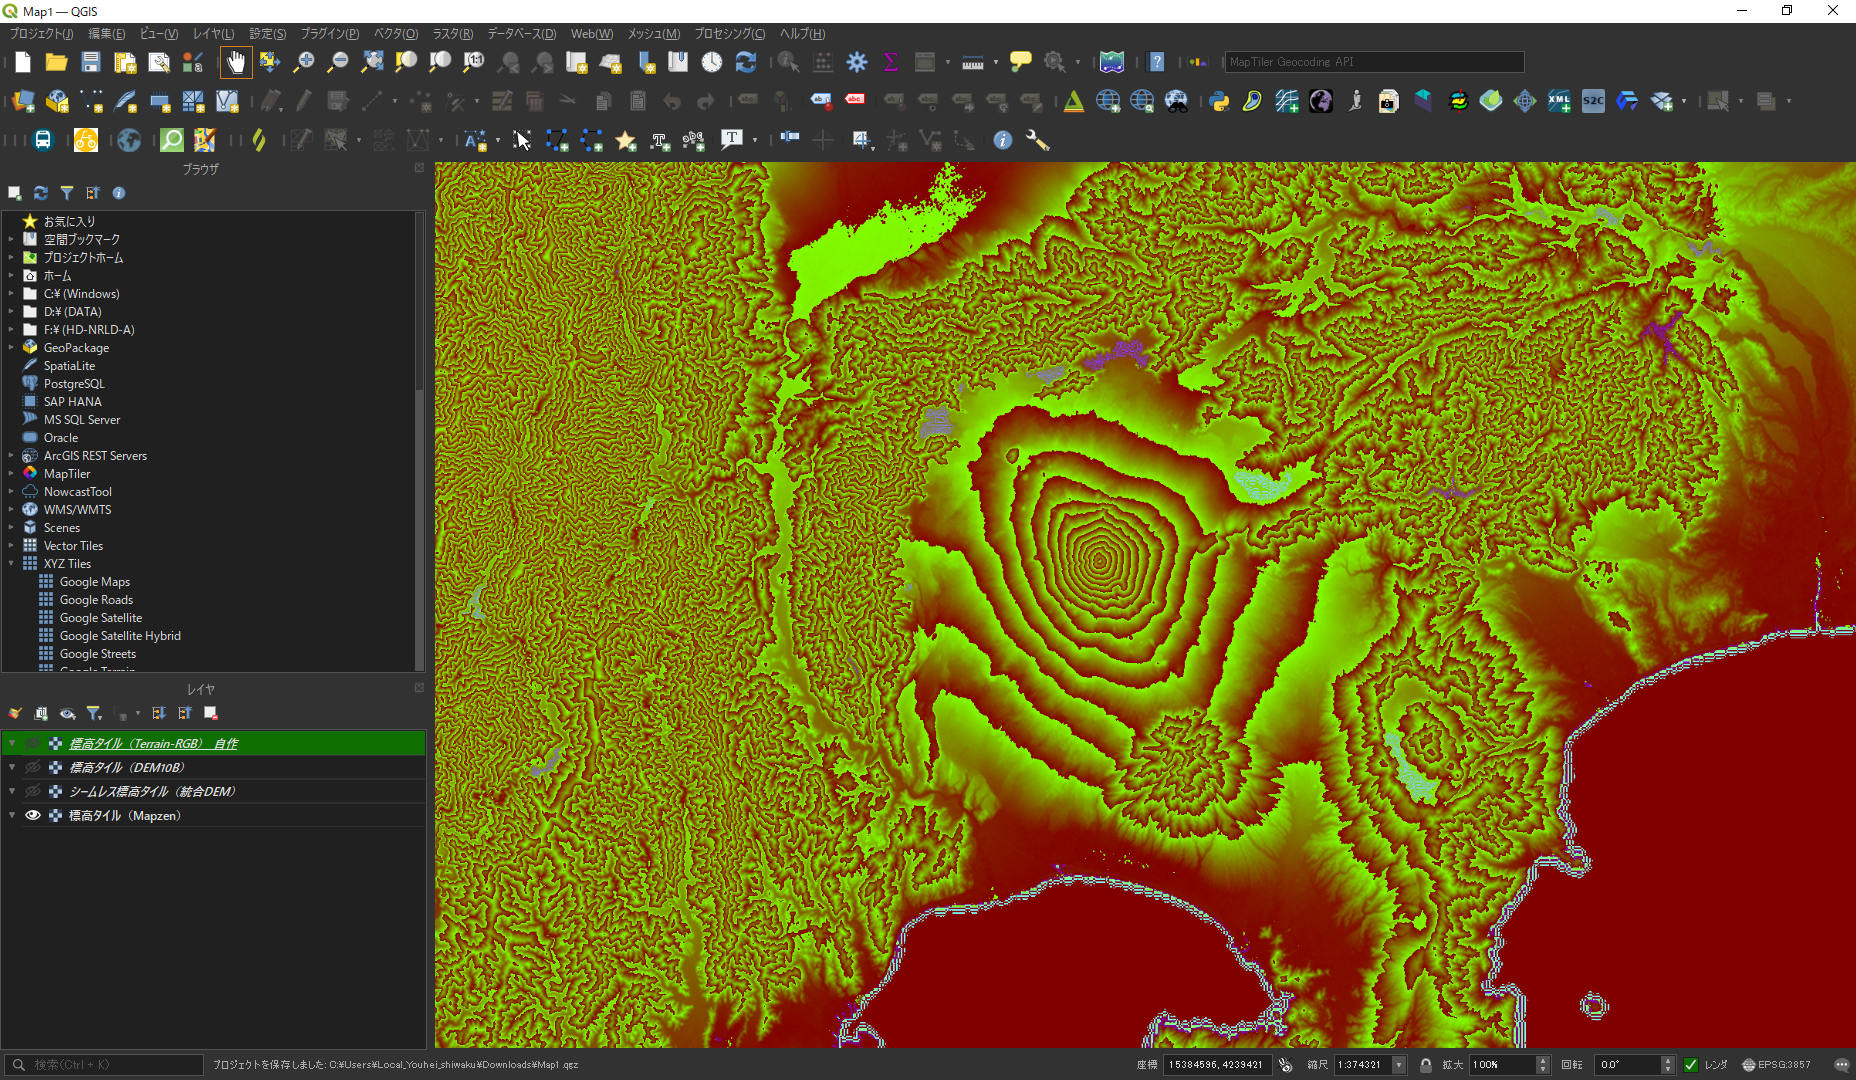Click the Save Project icon
The image size is (1856, 1080).
[90, 61]
